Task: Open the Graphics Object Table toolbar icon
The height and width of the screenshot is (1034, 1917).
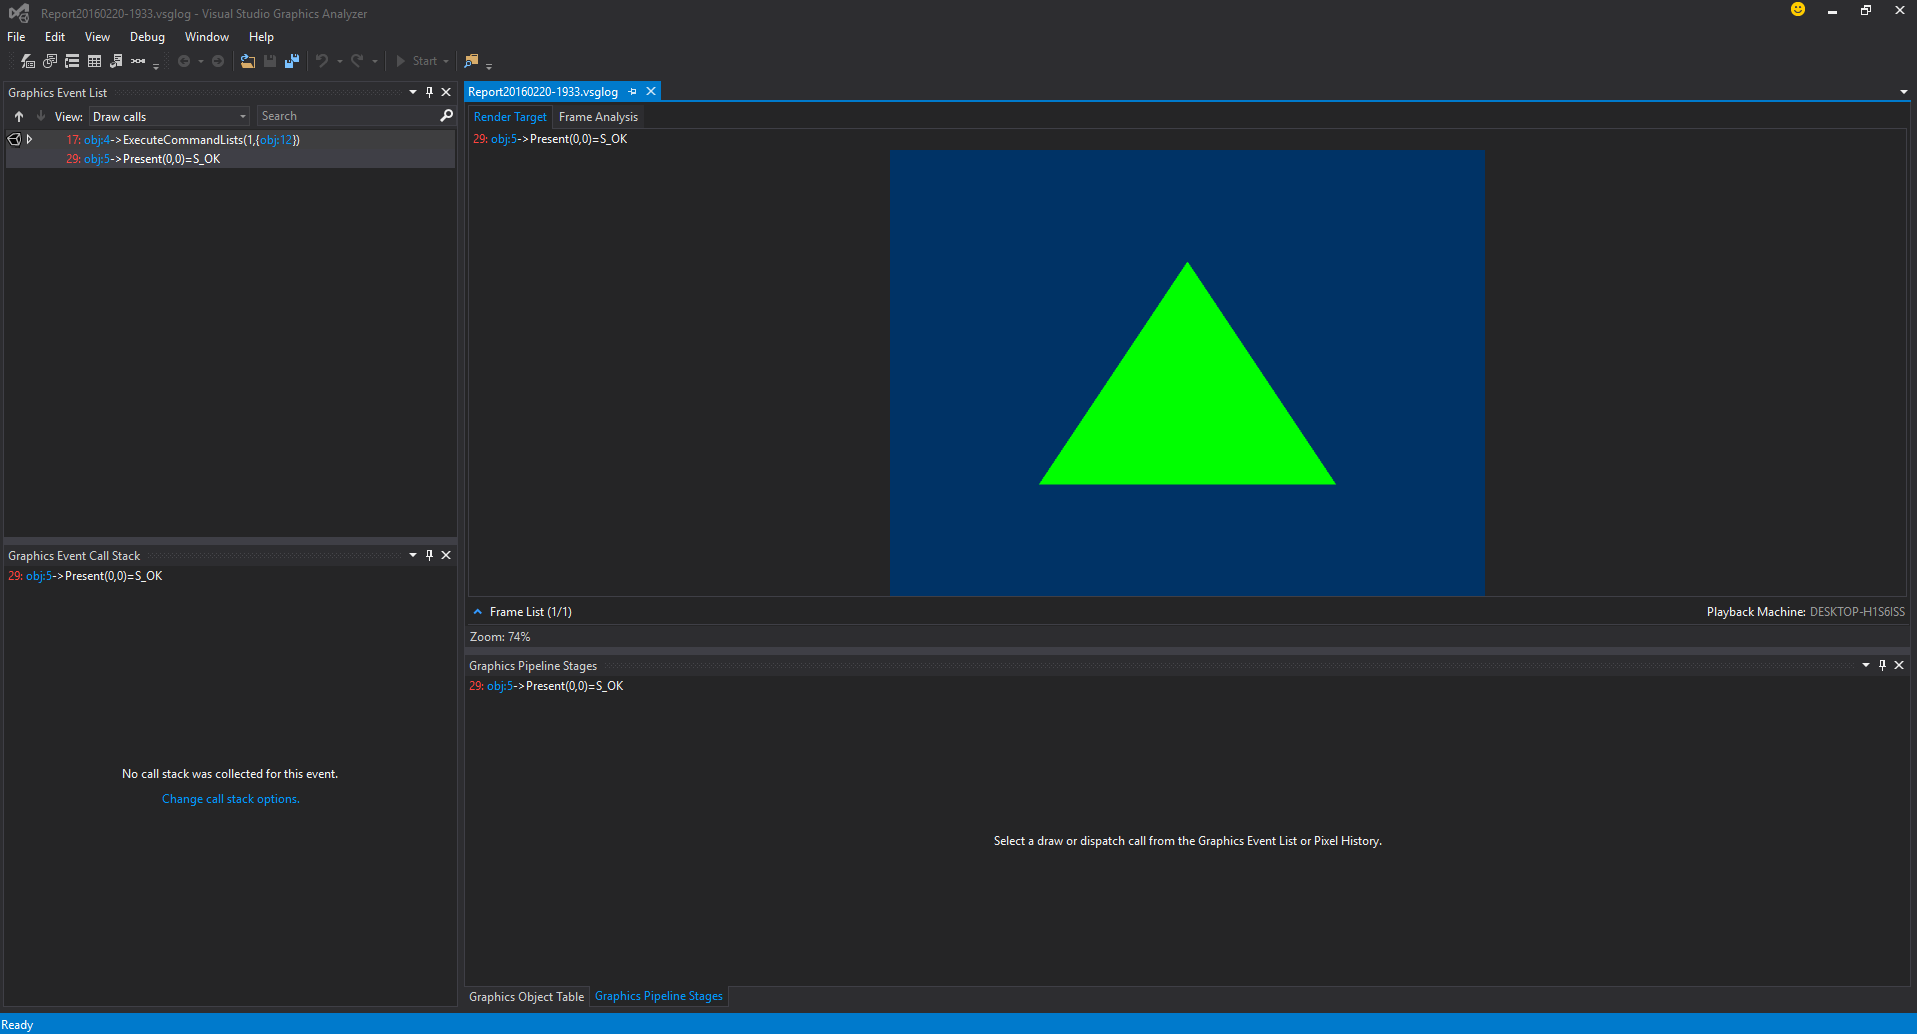Action: (x=93, y=61)
